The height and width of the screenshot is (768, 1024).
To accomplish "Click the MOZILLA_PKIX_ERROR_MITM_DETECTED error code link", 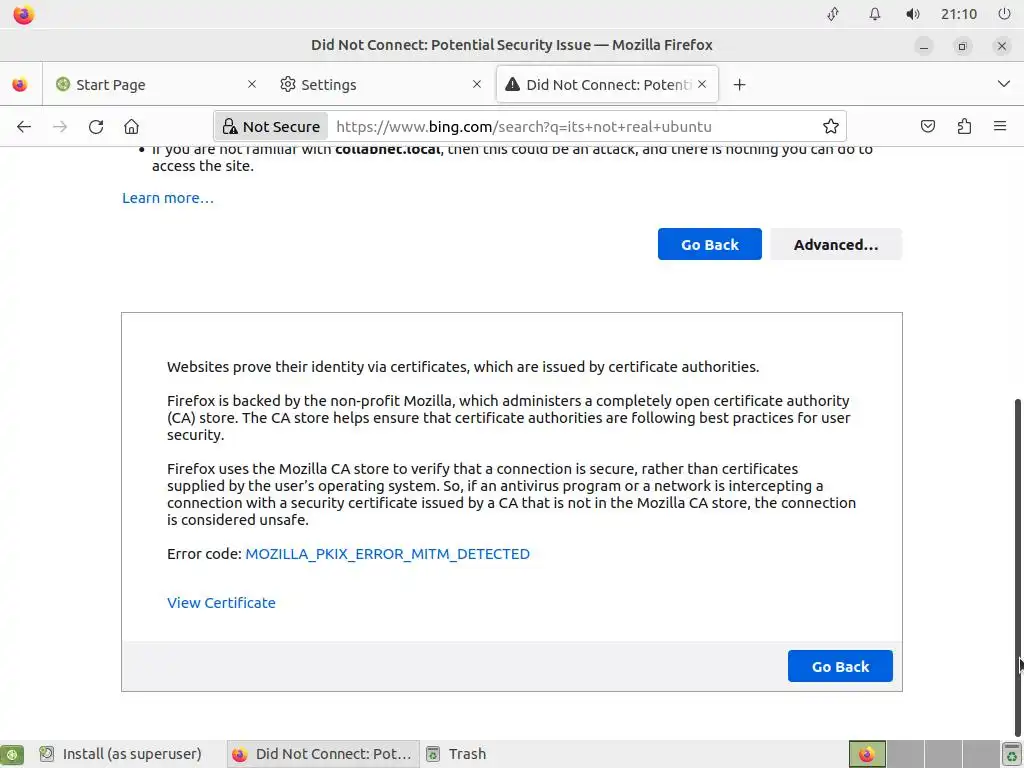I will [387, 554].
